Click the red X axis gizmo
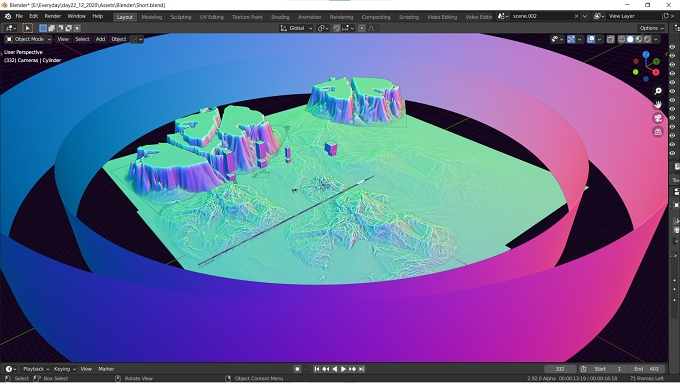The height and width of the screenshot is (383, 680). 656,72
